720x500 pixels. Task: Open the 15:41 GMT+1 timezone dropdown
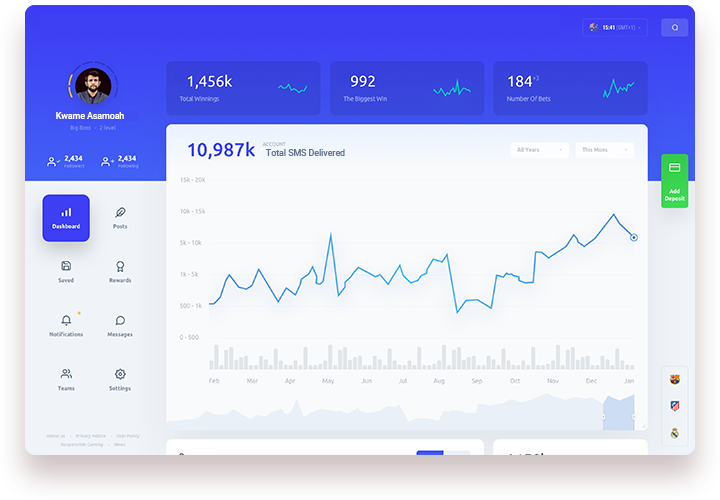click(615, 28)
